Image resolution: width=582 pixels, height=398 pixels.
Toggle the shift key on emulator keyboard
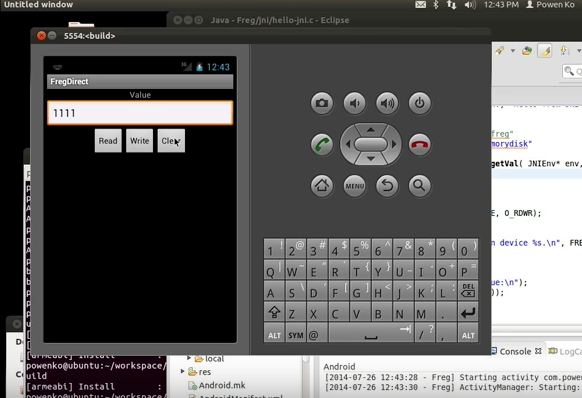tap(274, 312)
